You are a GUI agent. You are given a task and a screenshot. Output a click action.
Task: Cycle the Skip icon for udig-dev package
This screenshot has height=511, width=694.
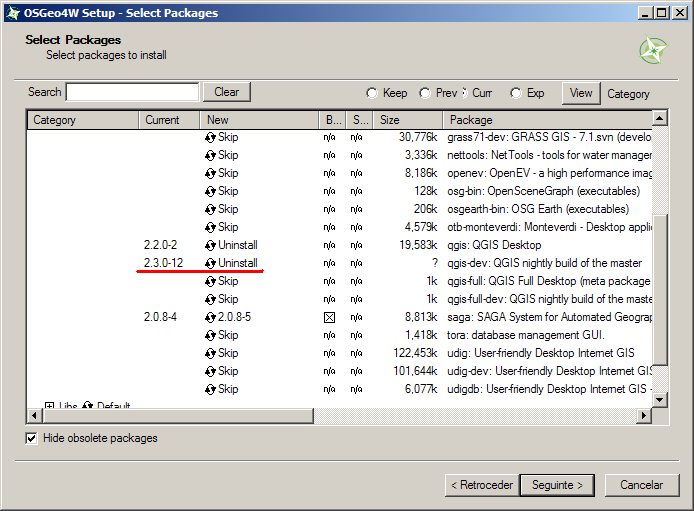(210, 372)
